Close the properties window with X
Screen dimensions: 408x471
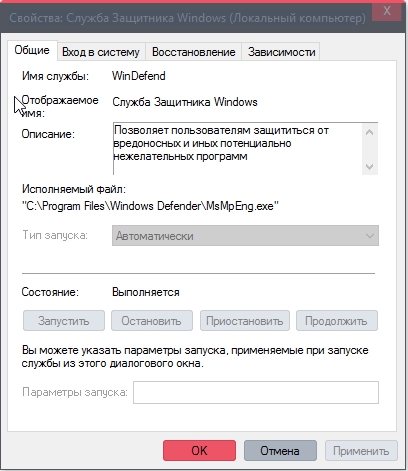387,11
